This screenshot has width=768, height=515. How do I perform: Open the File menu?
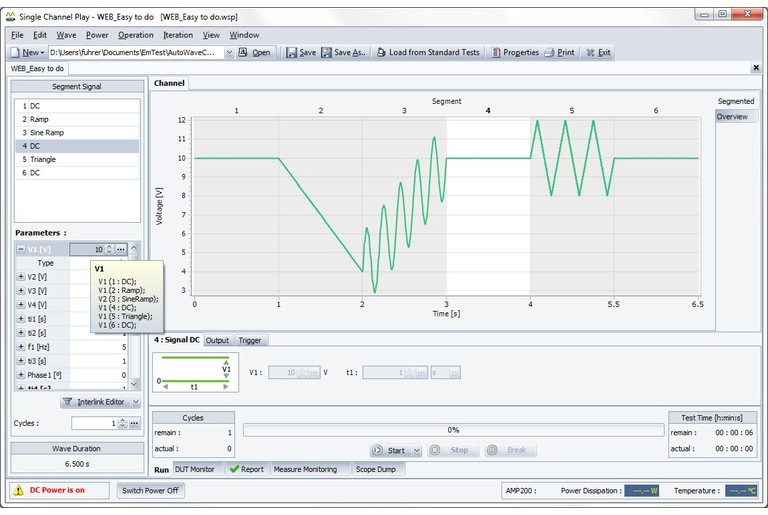tap(17, 35)
